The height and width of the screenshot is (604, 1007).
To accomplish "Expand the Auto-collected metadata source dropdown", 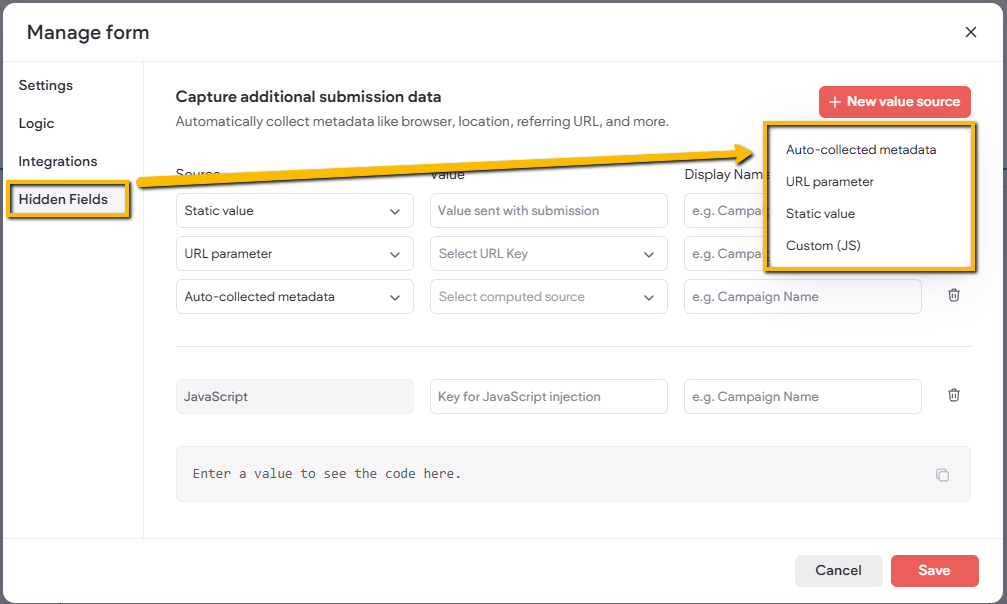I will point(295,297).
